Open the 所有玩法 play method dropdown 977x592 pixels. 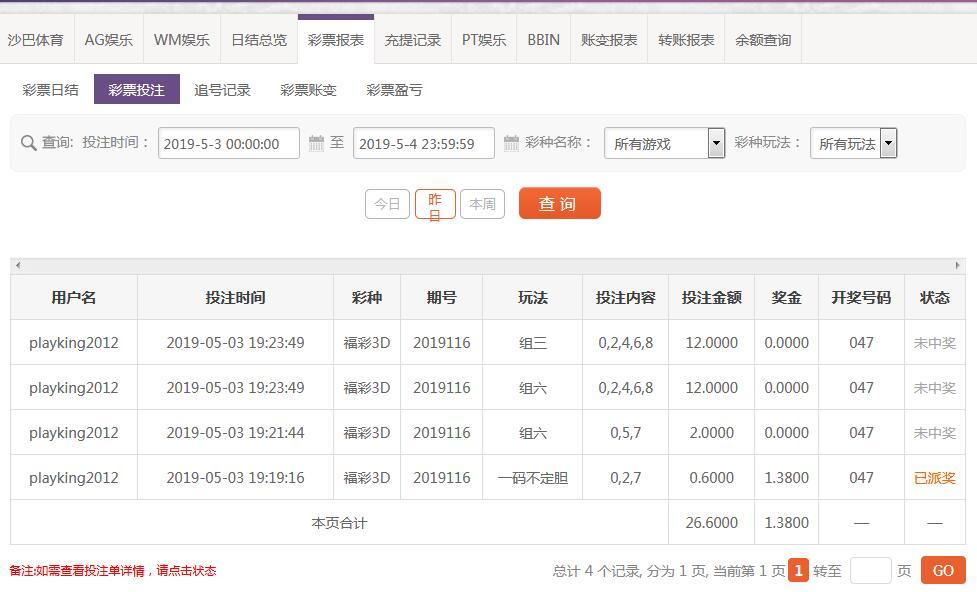[x=853, y=143]
